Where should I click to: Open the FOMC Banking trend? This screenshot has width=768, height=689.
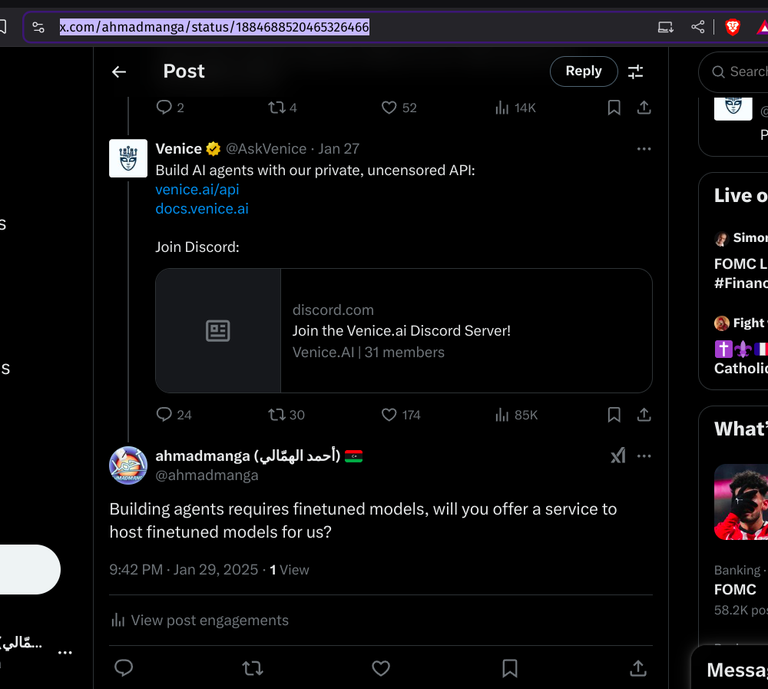coord(741,590)
